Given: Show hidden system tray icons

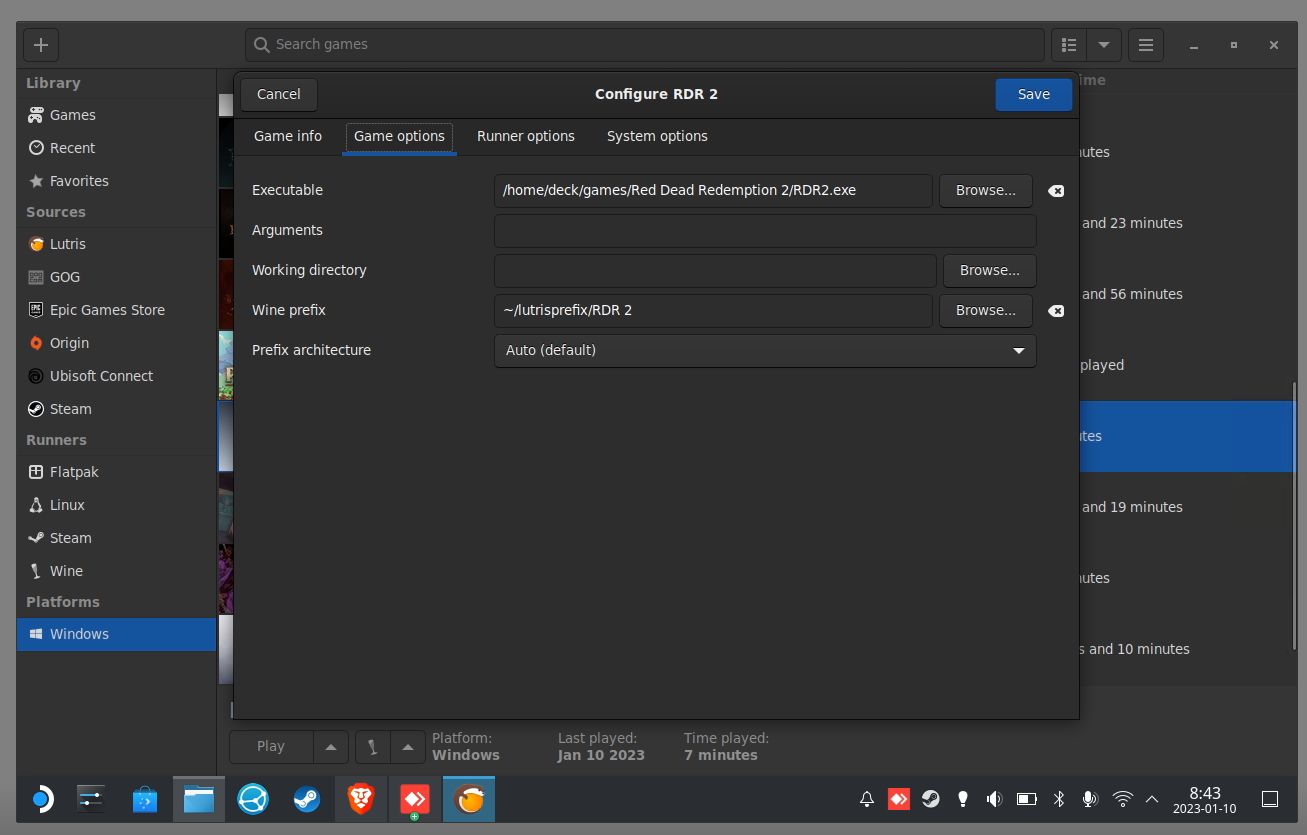Looking at the screenshot, I should [x=1152, y=799].
